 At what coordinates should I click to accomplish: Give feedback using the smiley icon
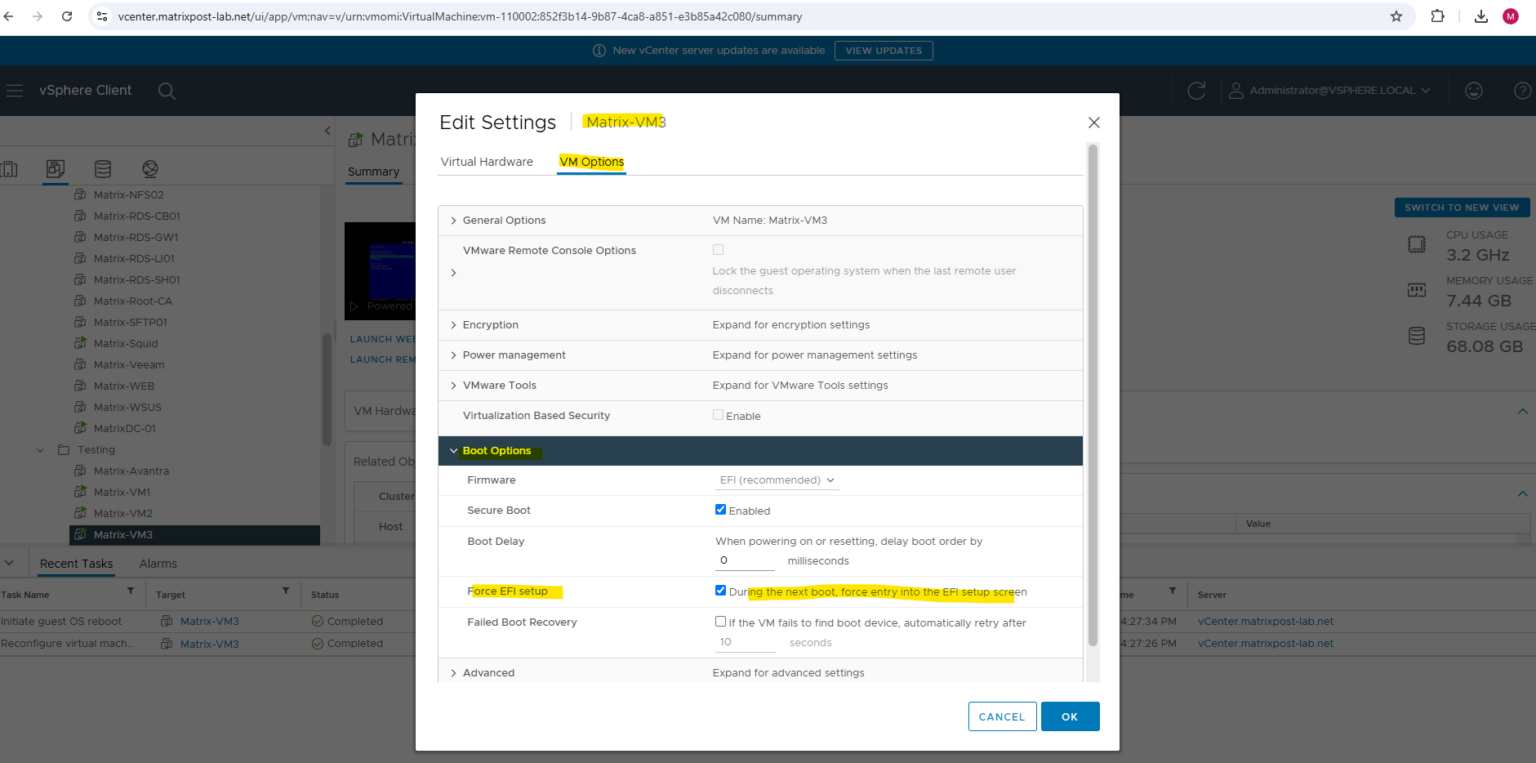click(x=1473, y=90)
